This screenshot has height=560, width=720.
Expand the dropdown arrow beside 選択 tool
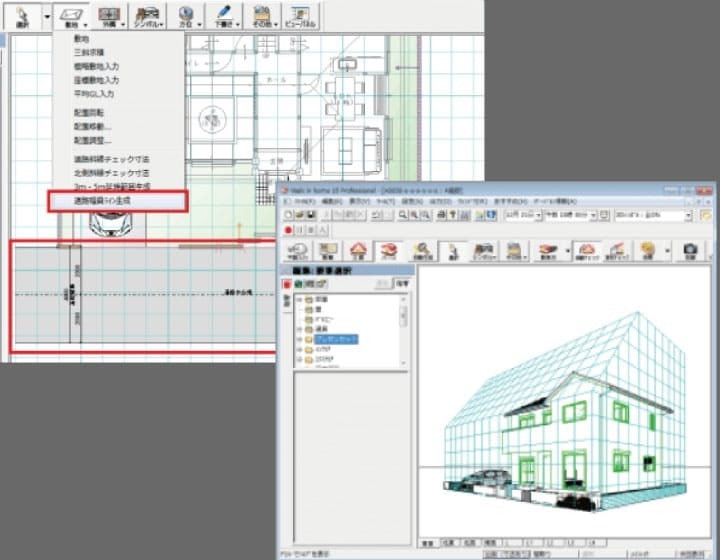pyautogui.click(x=46, y=16)
